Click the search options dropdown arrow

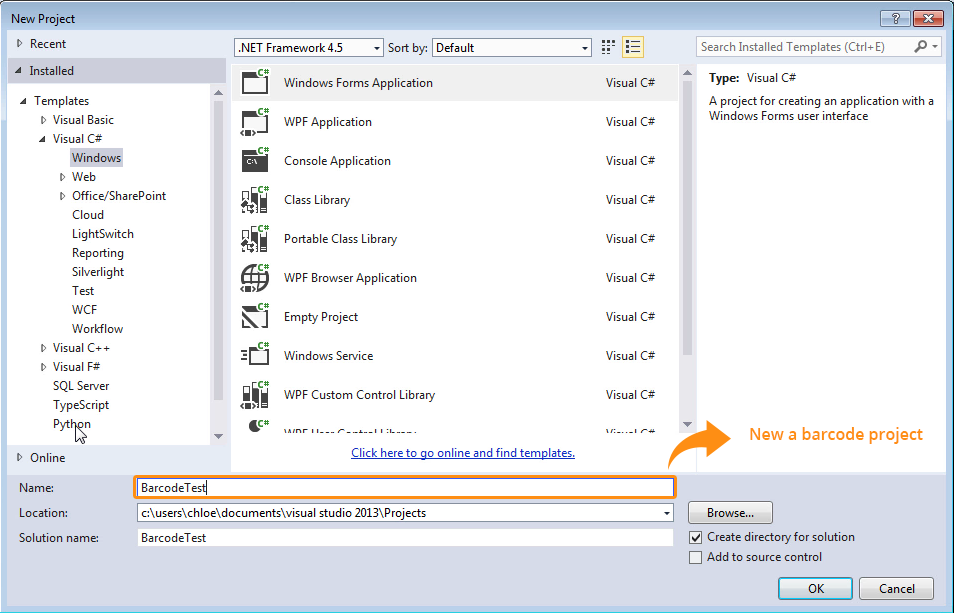click(x=935, y=46)
